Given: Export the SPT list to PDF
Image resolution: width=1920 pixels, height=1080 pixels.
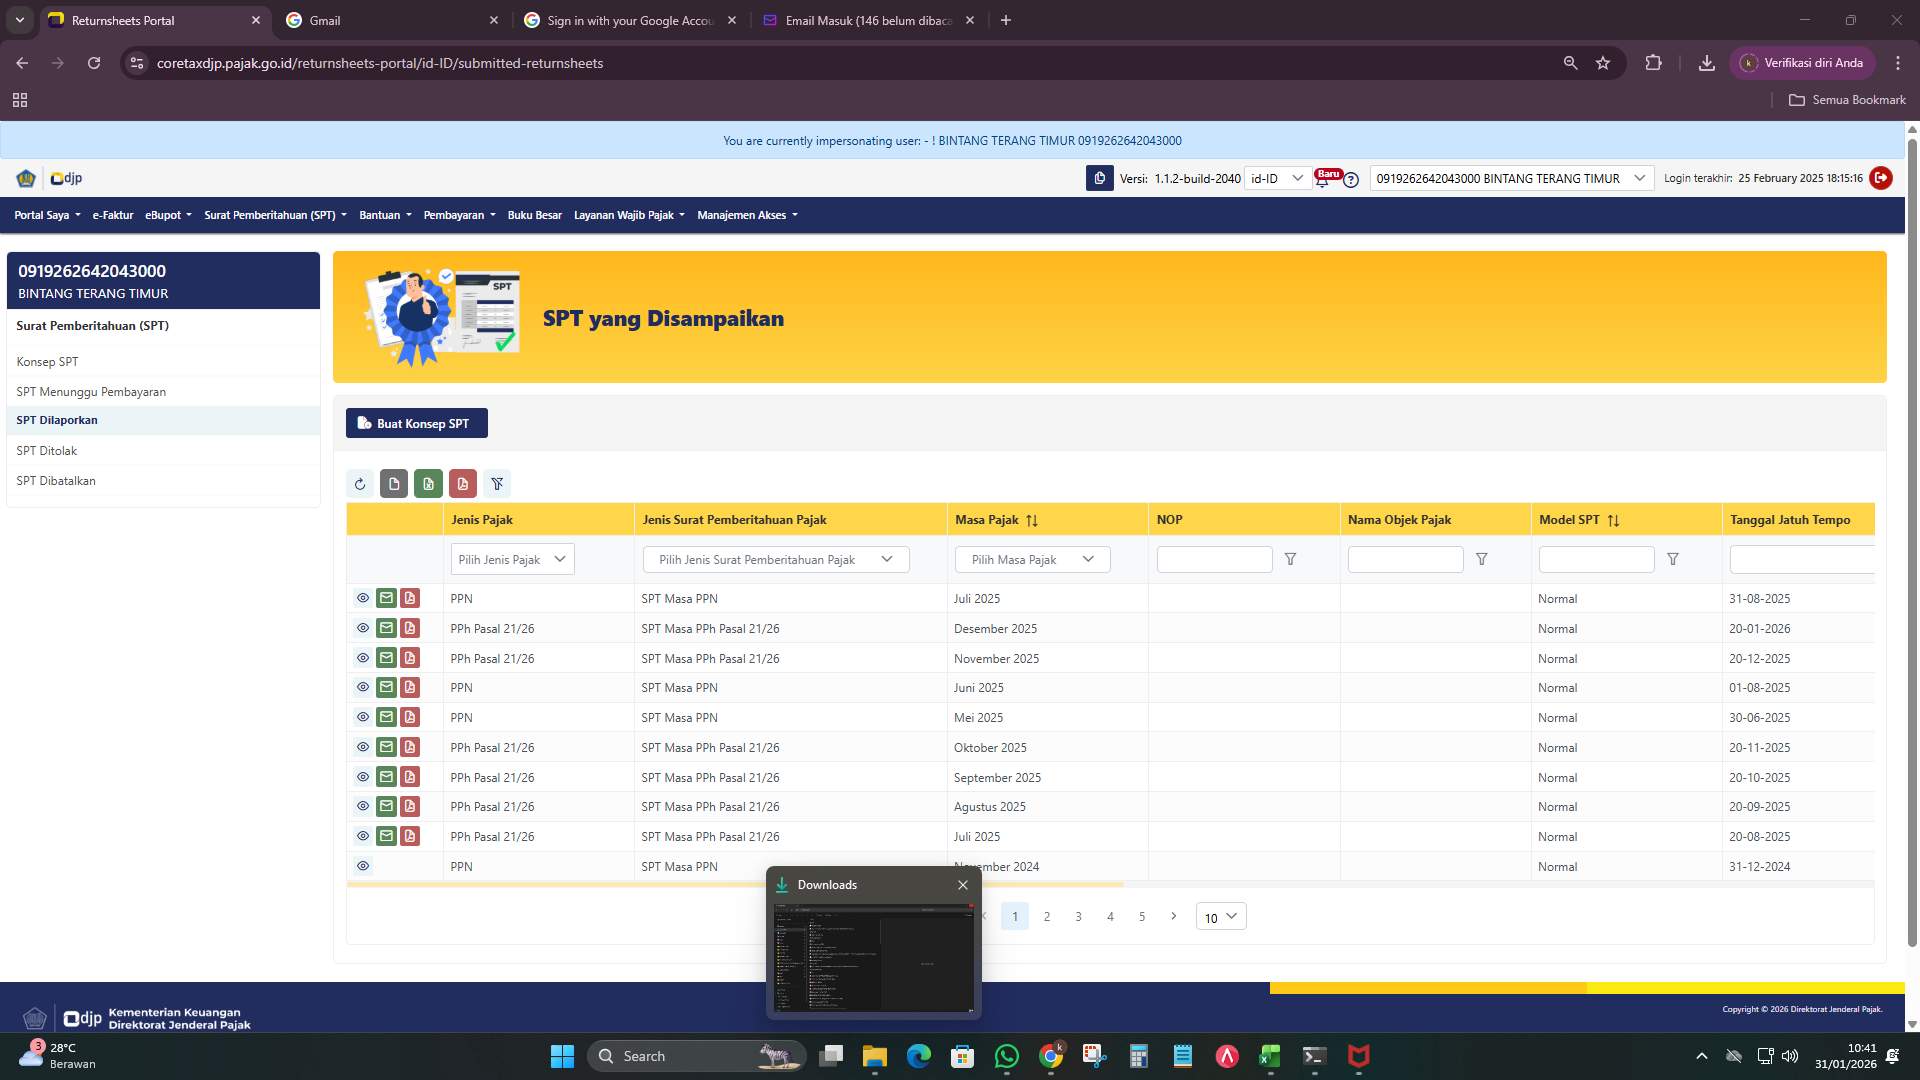Looking at the screenshot, I should [x=462, y=484].
